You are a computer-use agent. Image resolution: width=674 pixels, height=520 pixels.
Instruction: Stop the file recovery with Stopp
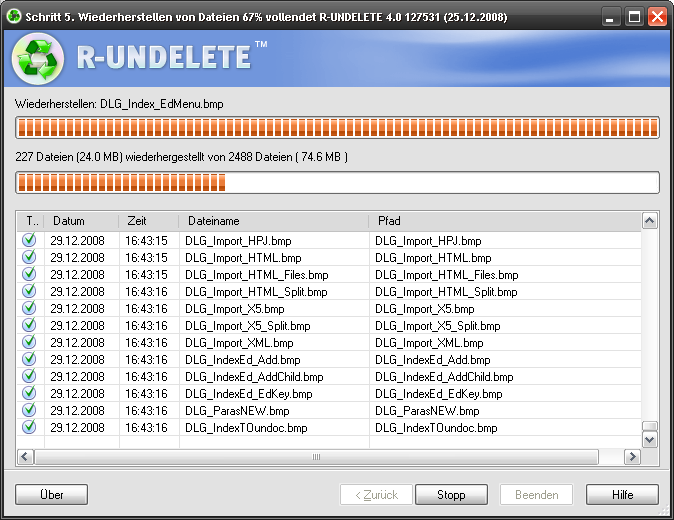451,495
